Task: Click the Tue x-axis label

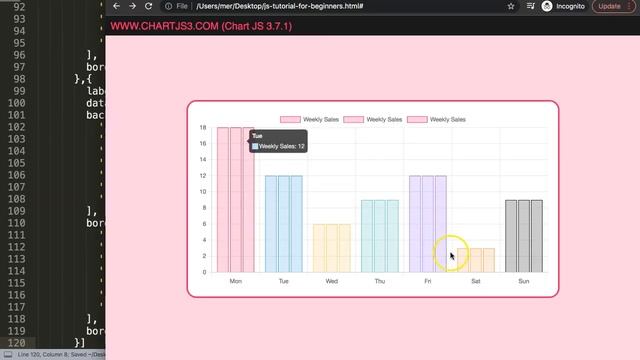Action: [284, 281]
